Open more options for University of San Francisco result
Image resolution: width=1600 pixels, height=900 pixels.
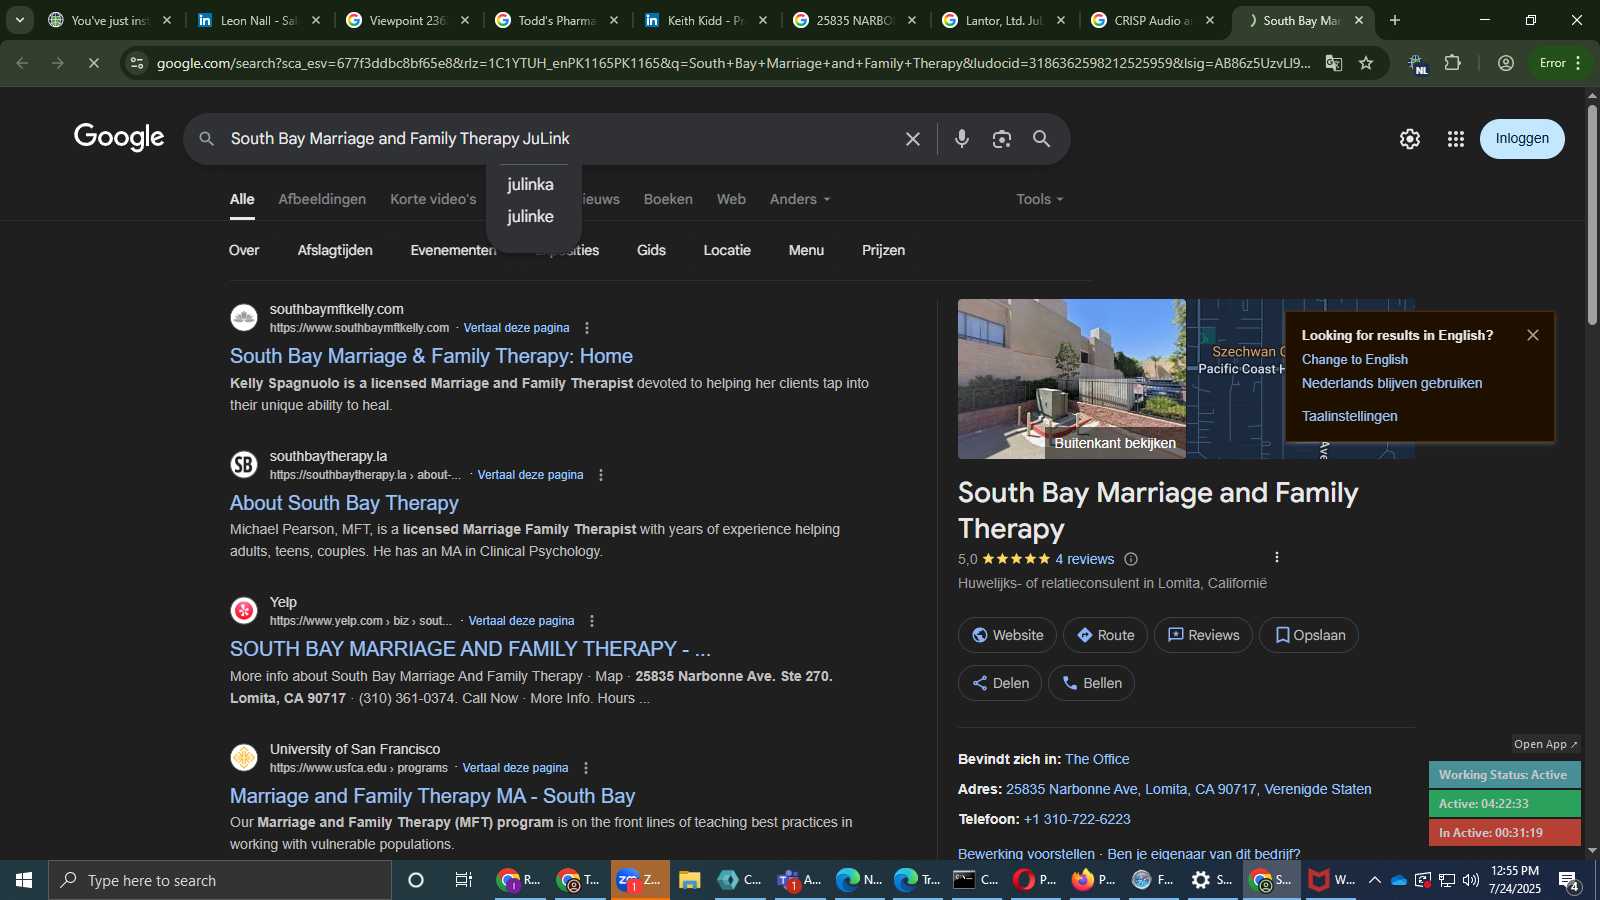586,768
